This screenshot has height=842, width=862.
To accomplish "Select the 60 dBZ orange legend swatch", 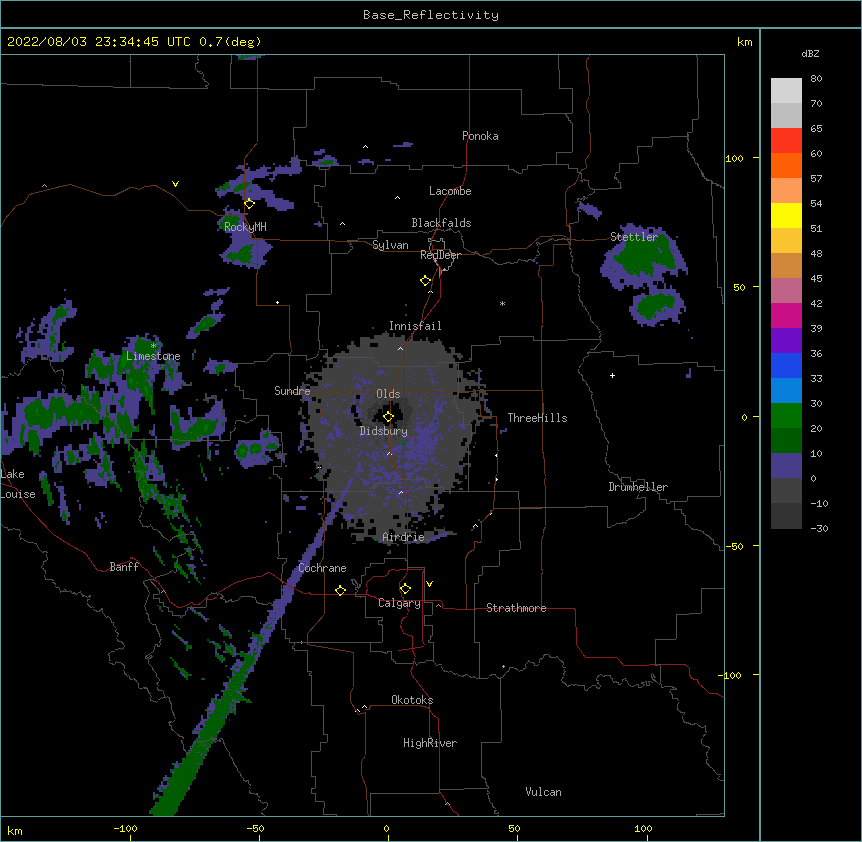I will pyautogui.click(x=786, y=165).
